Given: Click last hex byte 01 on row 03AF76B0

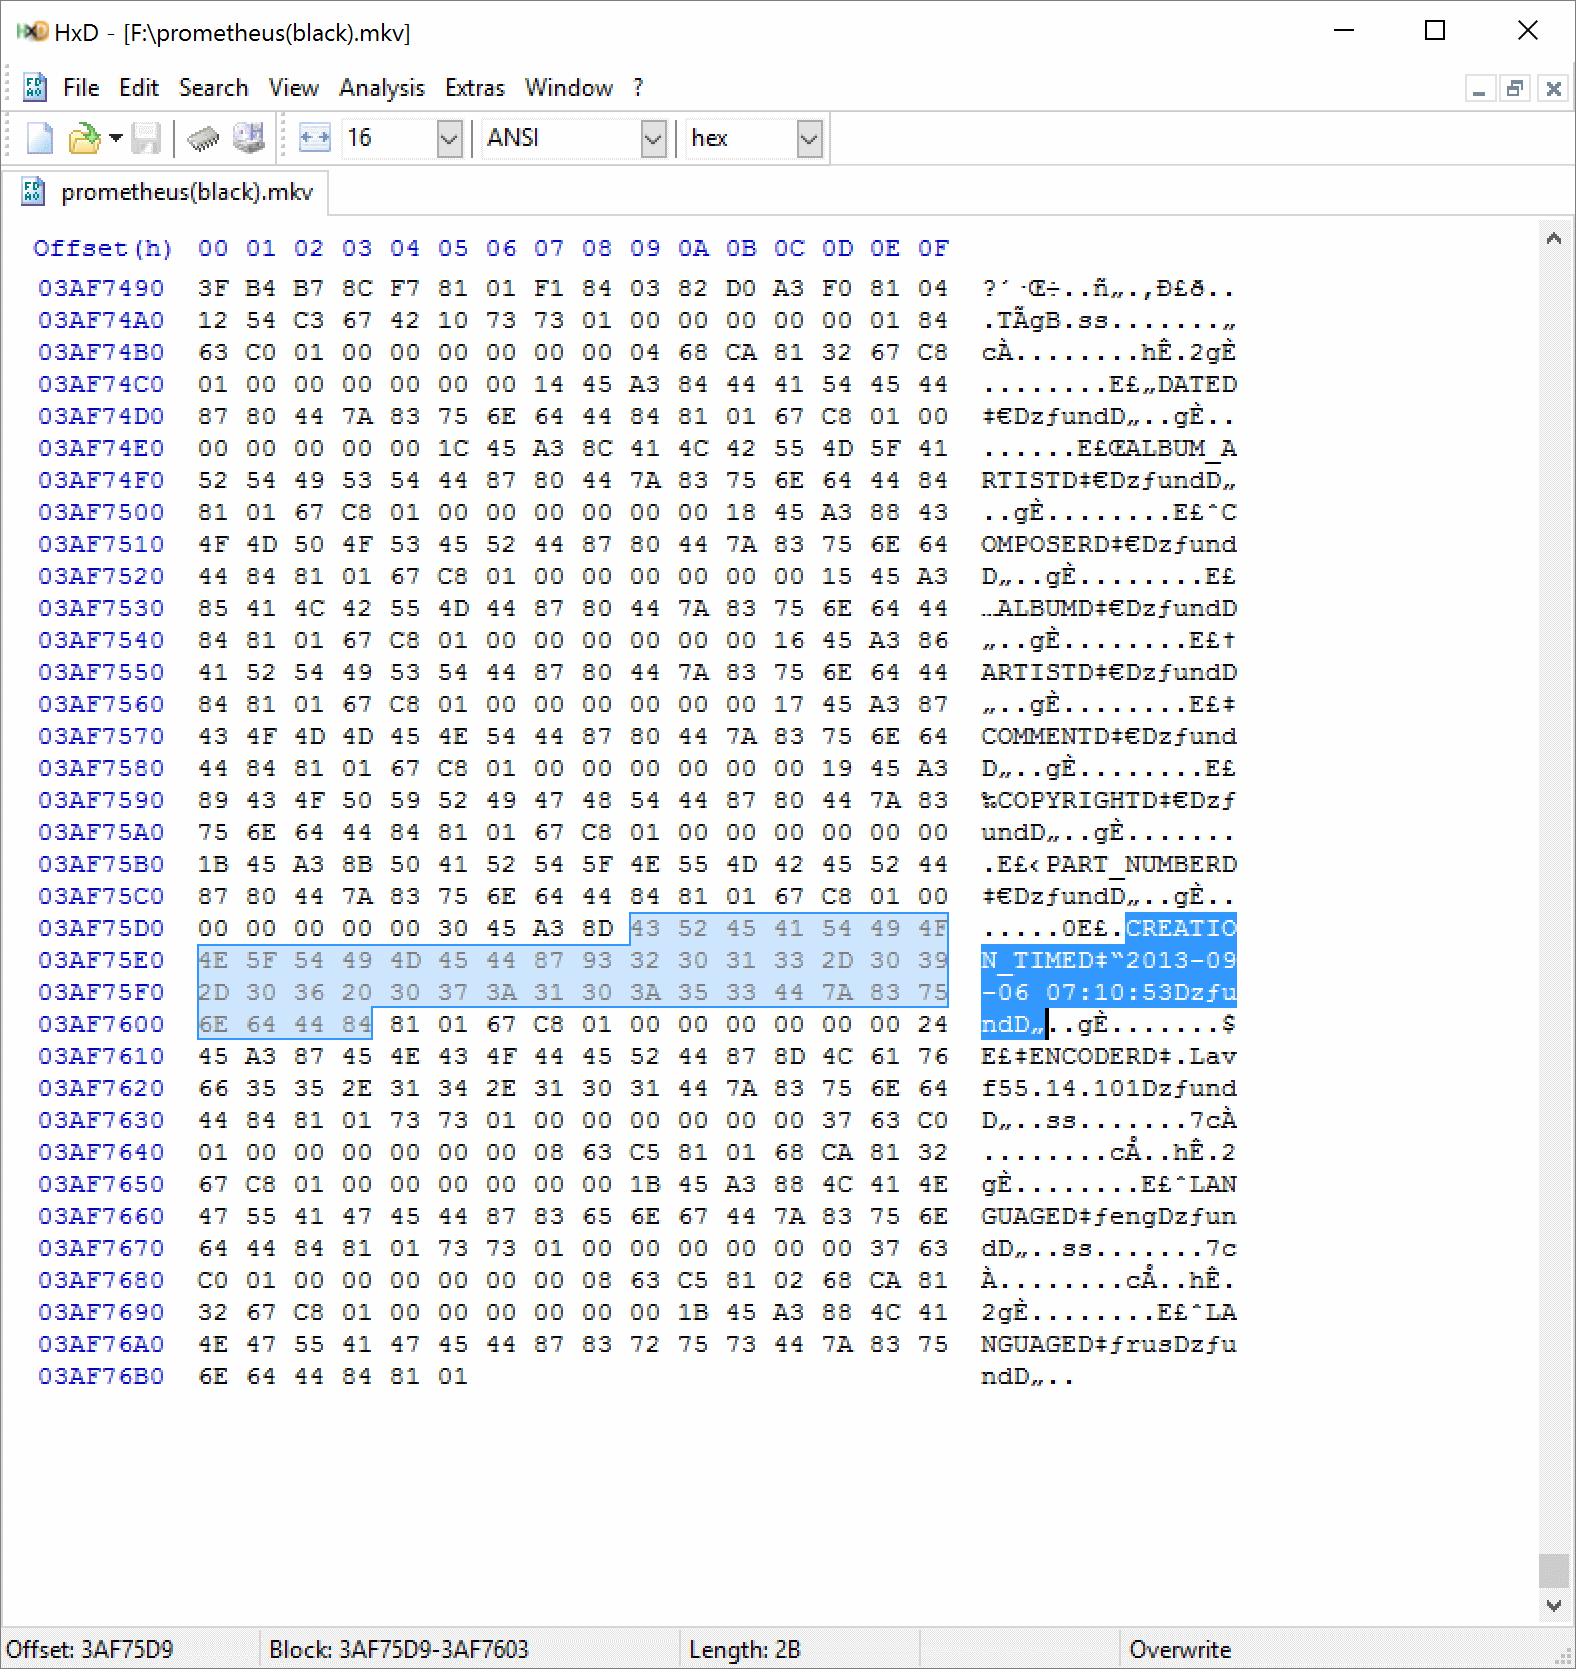Looking at the screenshot, I should coord(453,1376).
